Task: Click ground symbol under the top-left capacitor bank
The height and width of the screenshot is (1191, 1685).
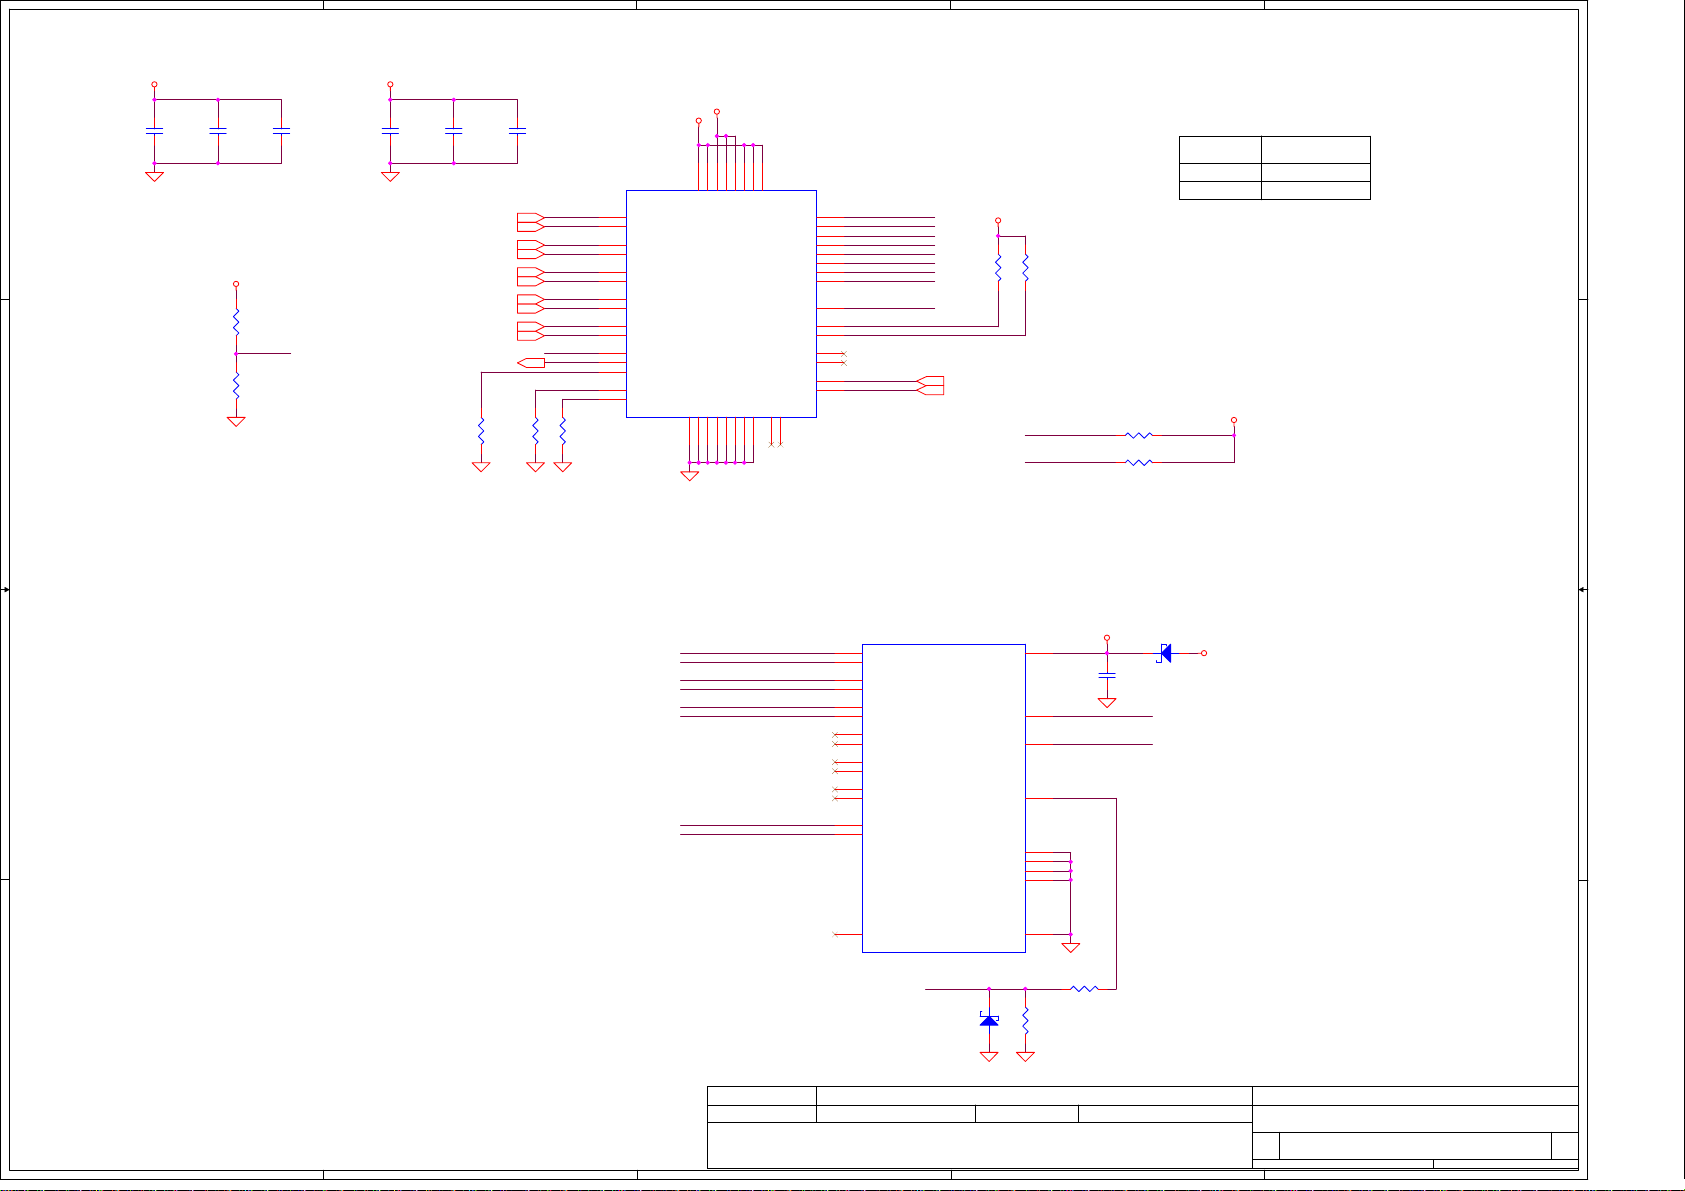Action: 154,176
